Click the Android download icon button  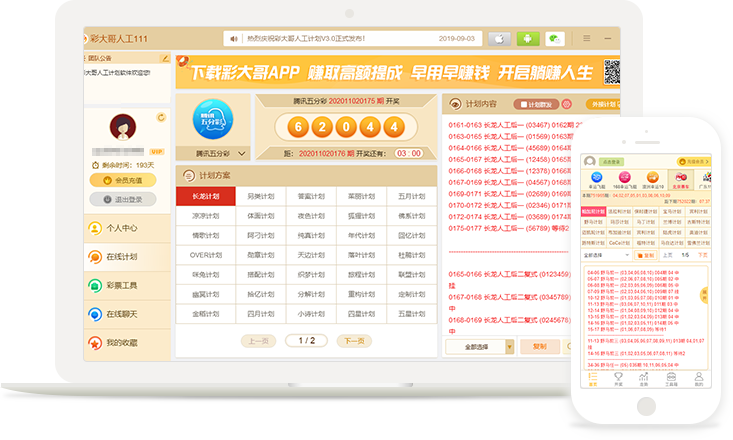coord(528,39)
